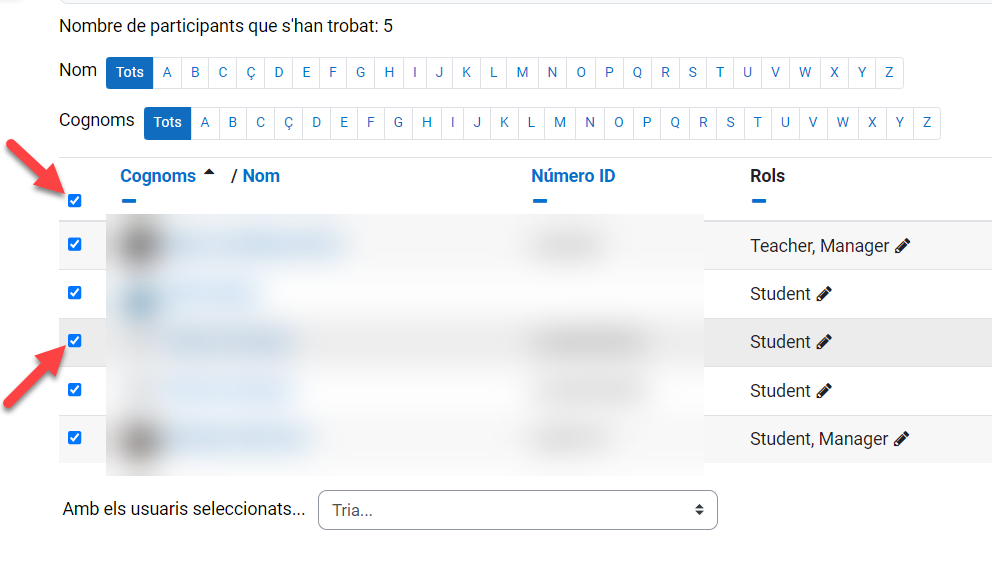Click the sort arrow beside Cognoms

tap(209, 173)
